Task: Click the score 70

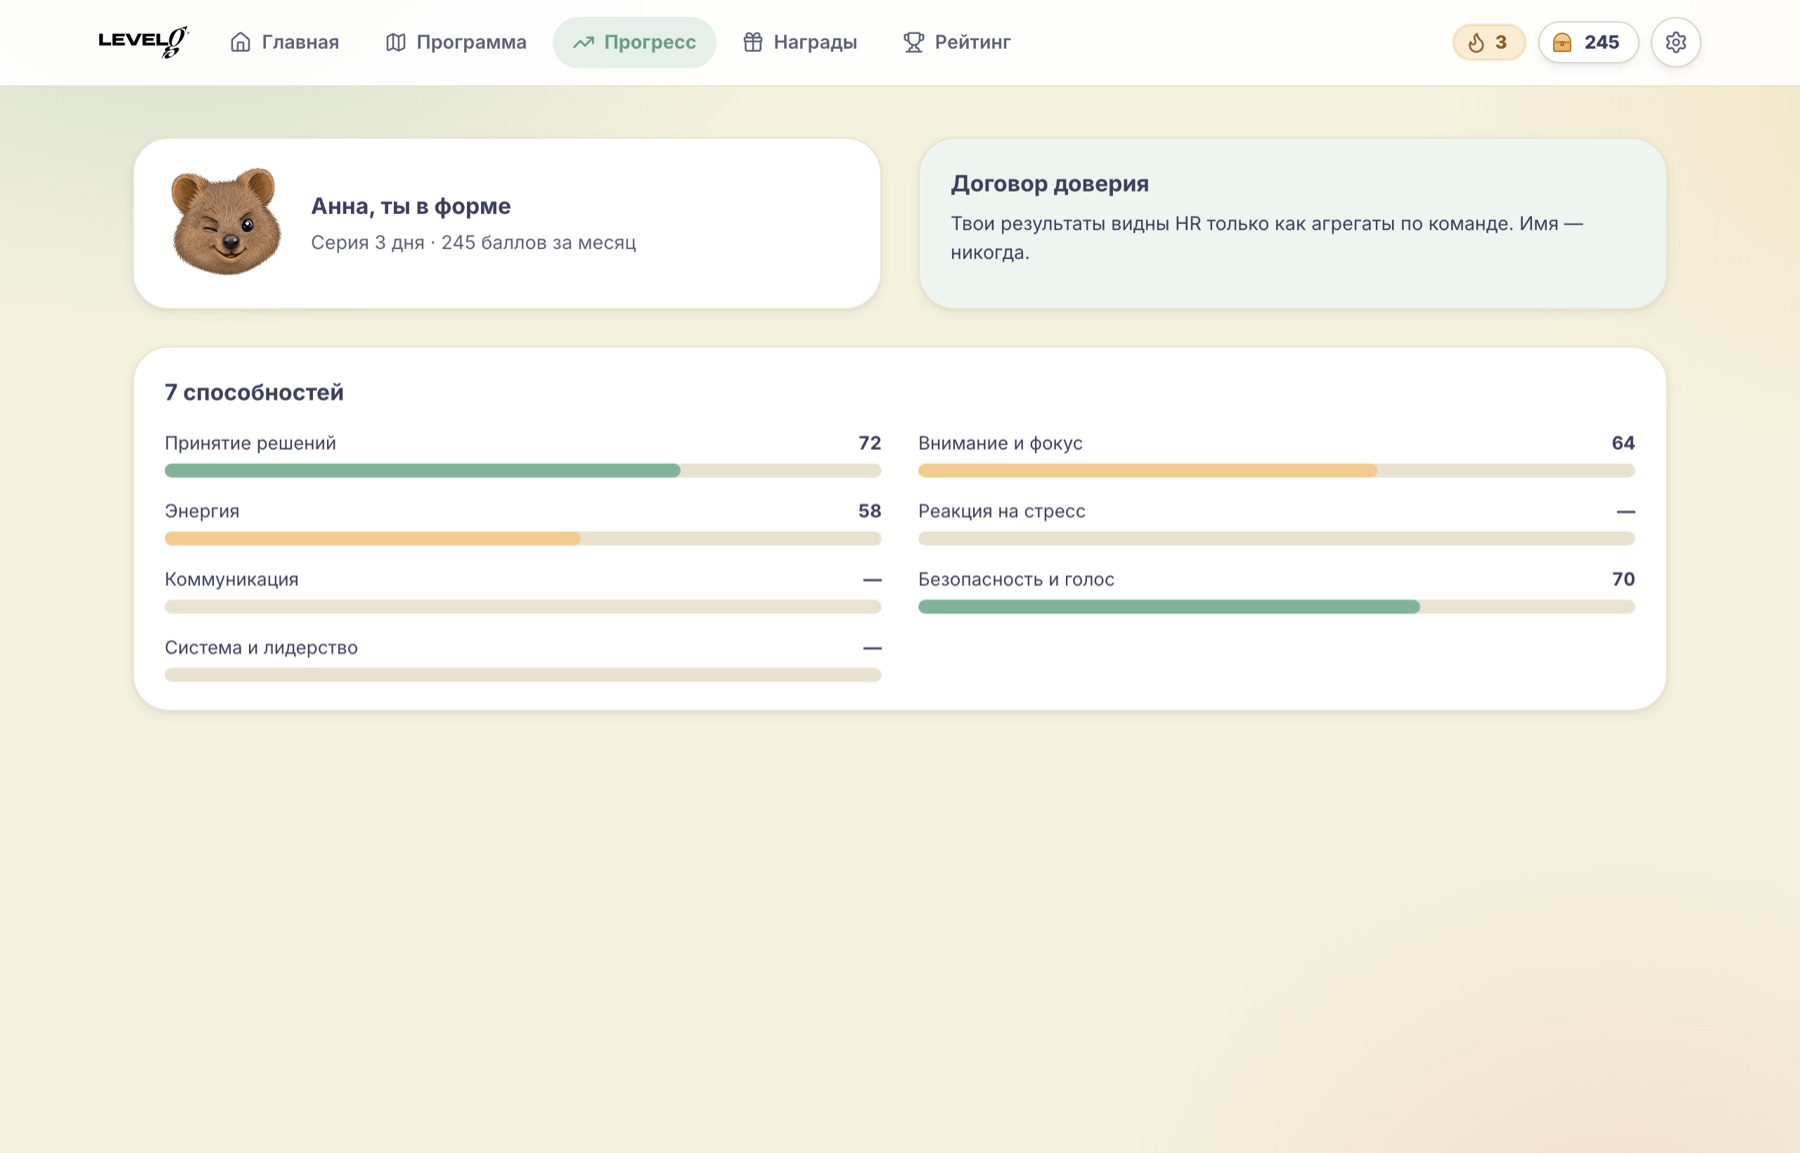Action: click(x=1623, y=579)
